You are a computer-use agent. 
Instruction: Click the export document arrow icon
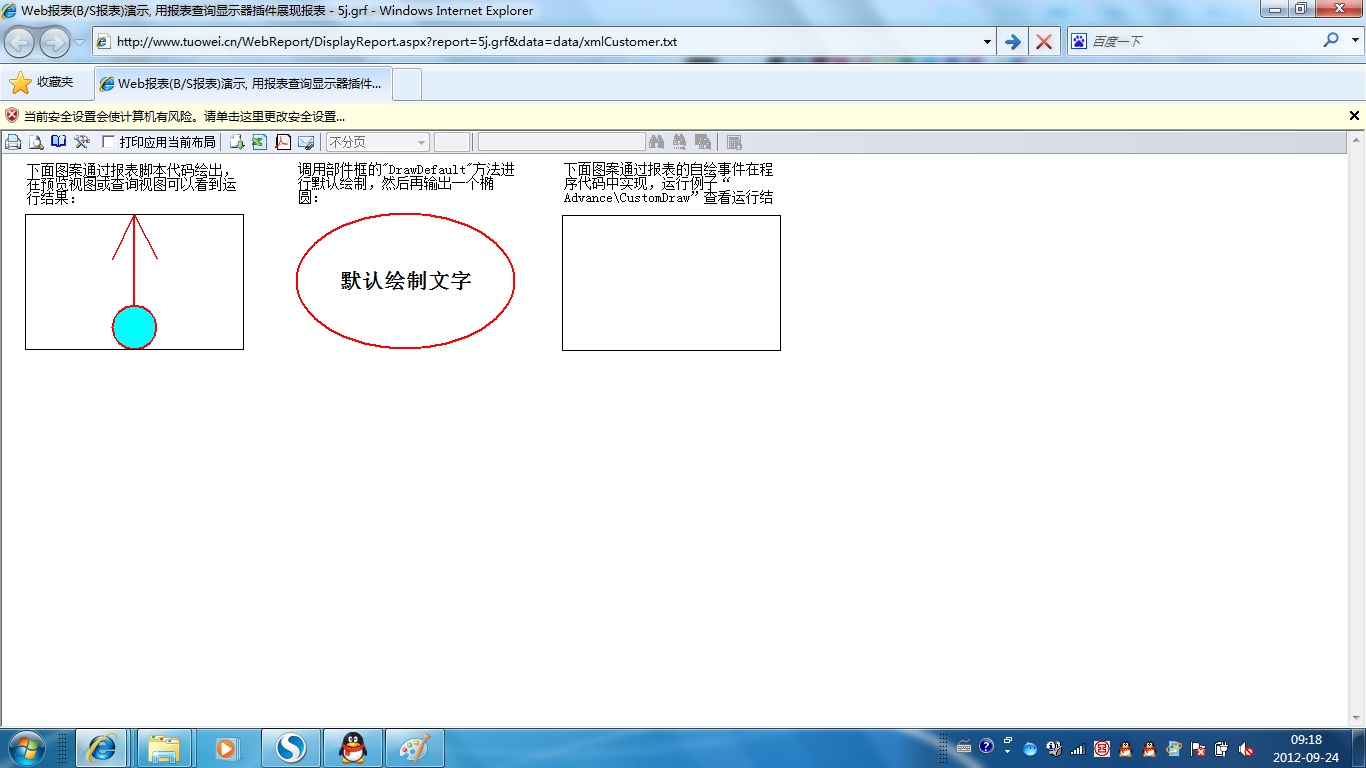pos(237,142)
